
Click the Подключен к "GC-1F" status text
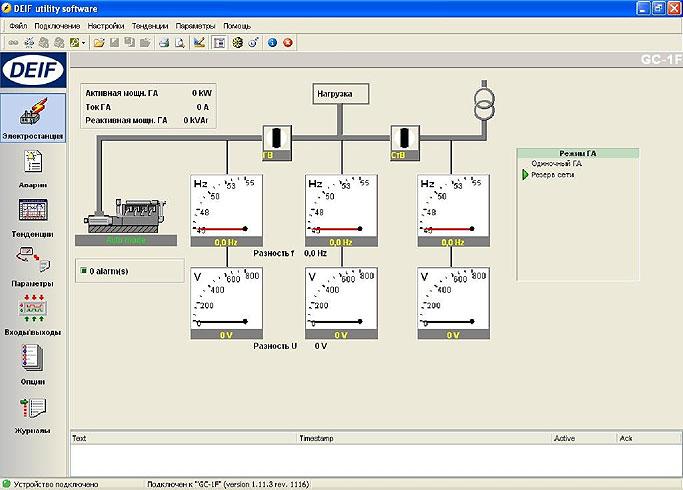point(228,484)
